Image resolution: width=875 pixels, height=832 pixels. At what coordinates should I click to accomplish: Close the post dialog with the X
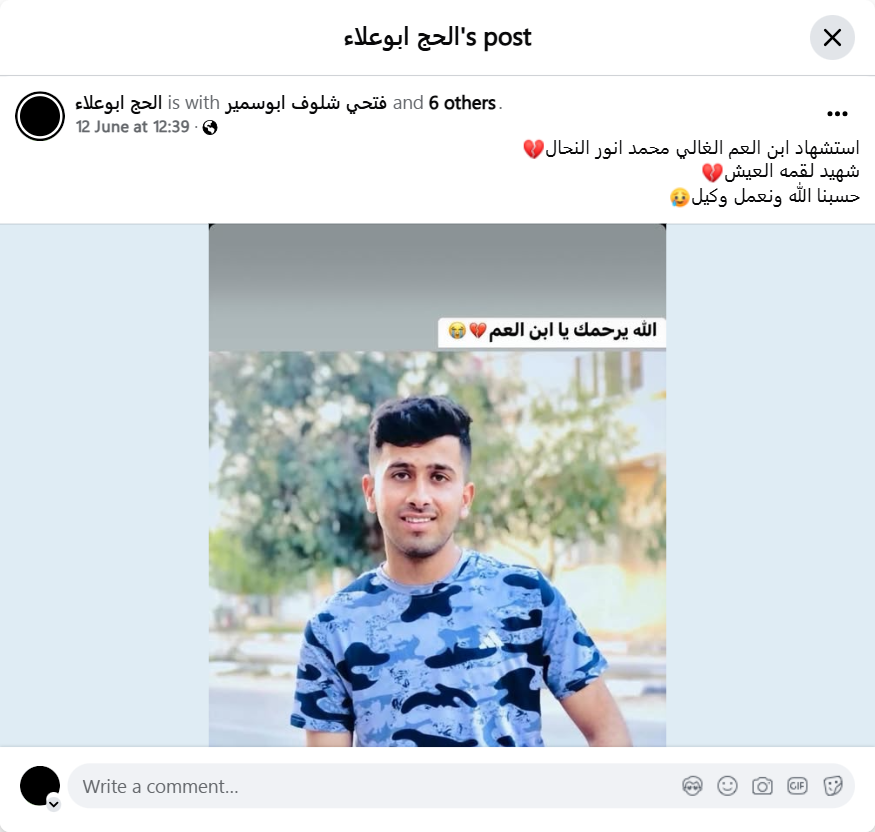[831, 38]
